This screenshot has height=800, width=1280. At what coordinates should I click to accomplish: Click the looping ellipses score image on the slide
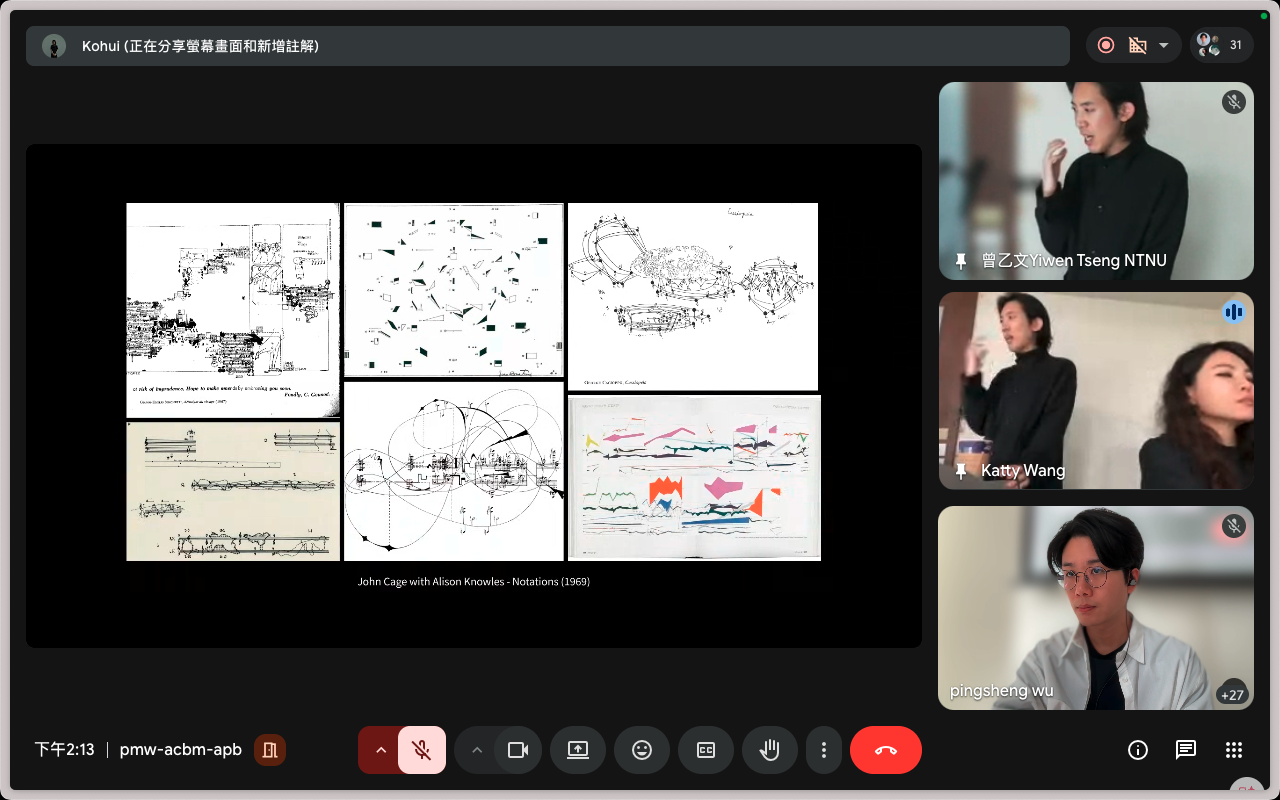[x=454, y=471]
